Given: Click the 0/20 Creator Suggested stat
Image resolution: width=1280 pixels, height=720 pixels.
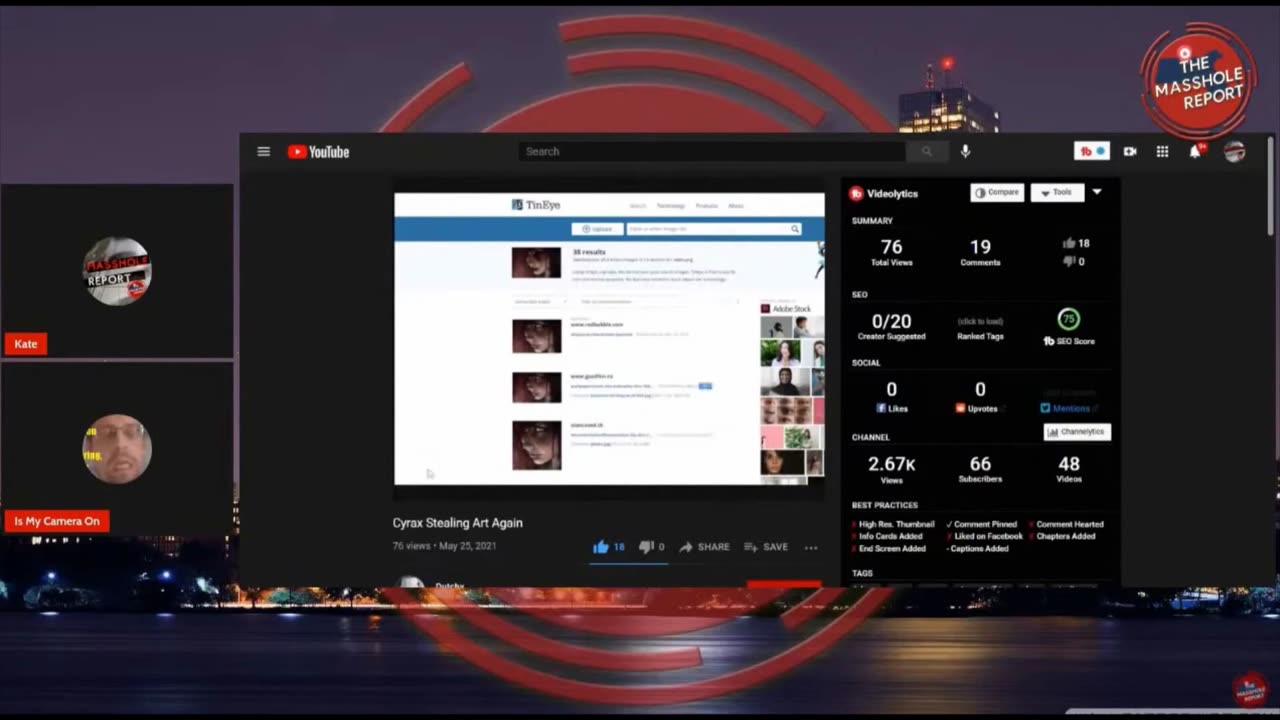Looking at the screenshot, I should click(x=891, y=326).
